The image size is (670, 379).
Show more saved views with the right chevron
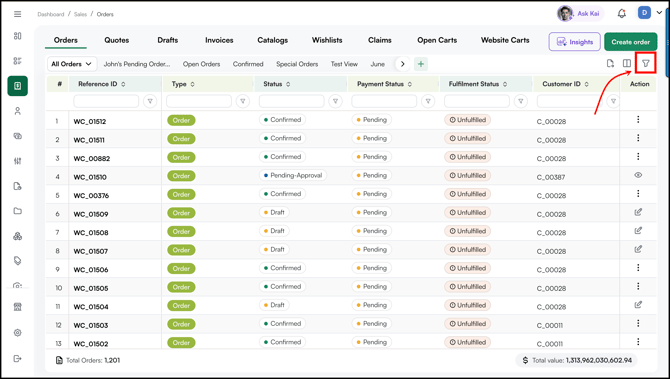(x=402, y=64)
